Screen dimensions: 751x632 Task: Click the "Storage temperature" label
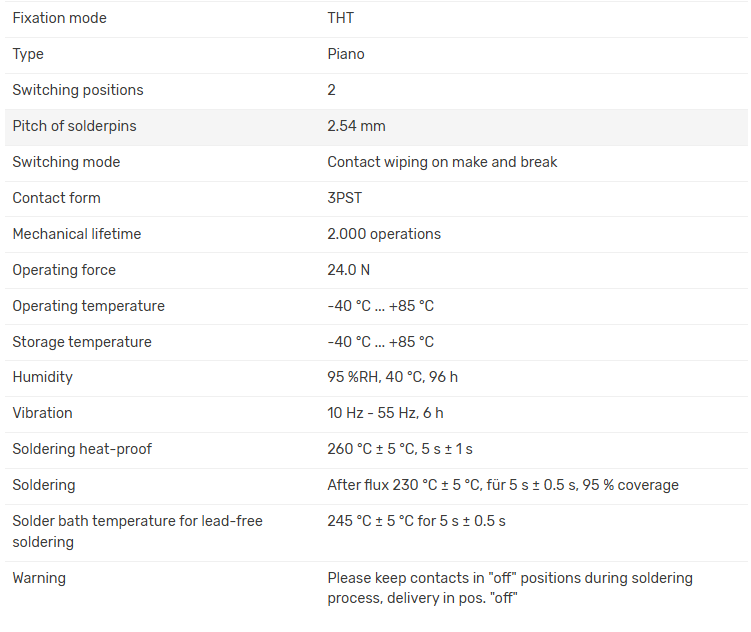tap(82, 342)
